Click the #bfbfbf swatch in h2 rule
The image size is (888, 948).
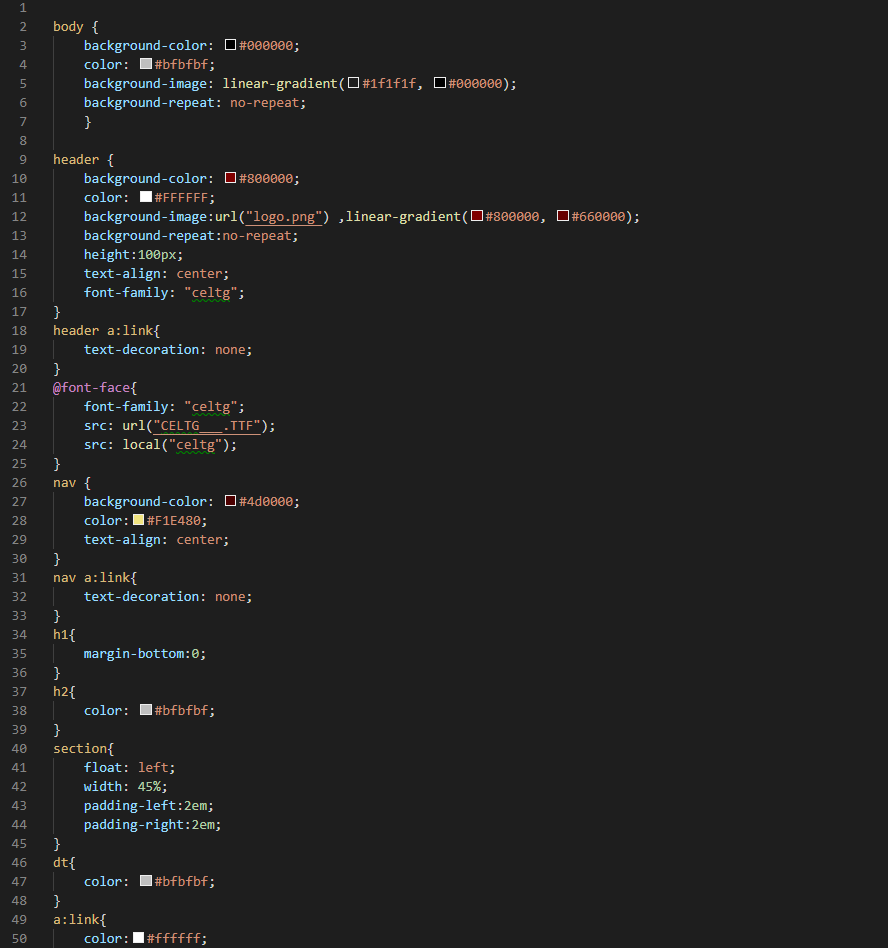(146, 710)
